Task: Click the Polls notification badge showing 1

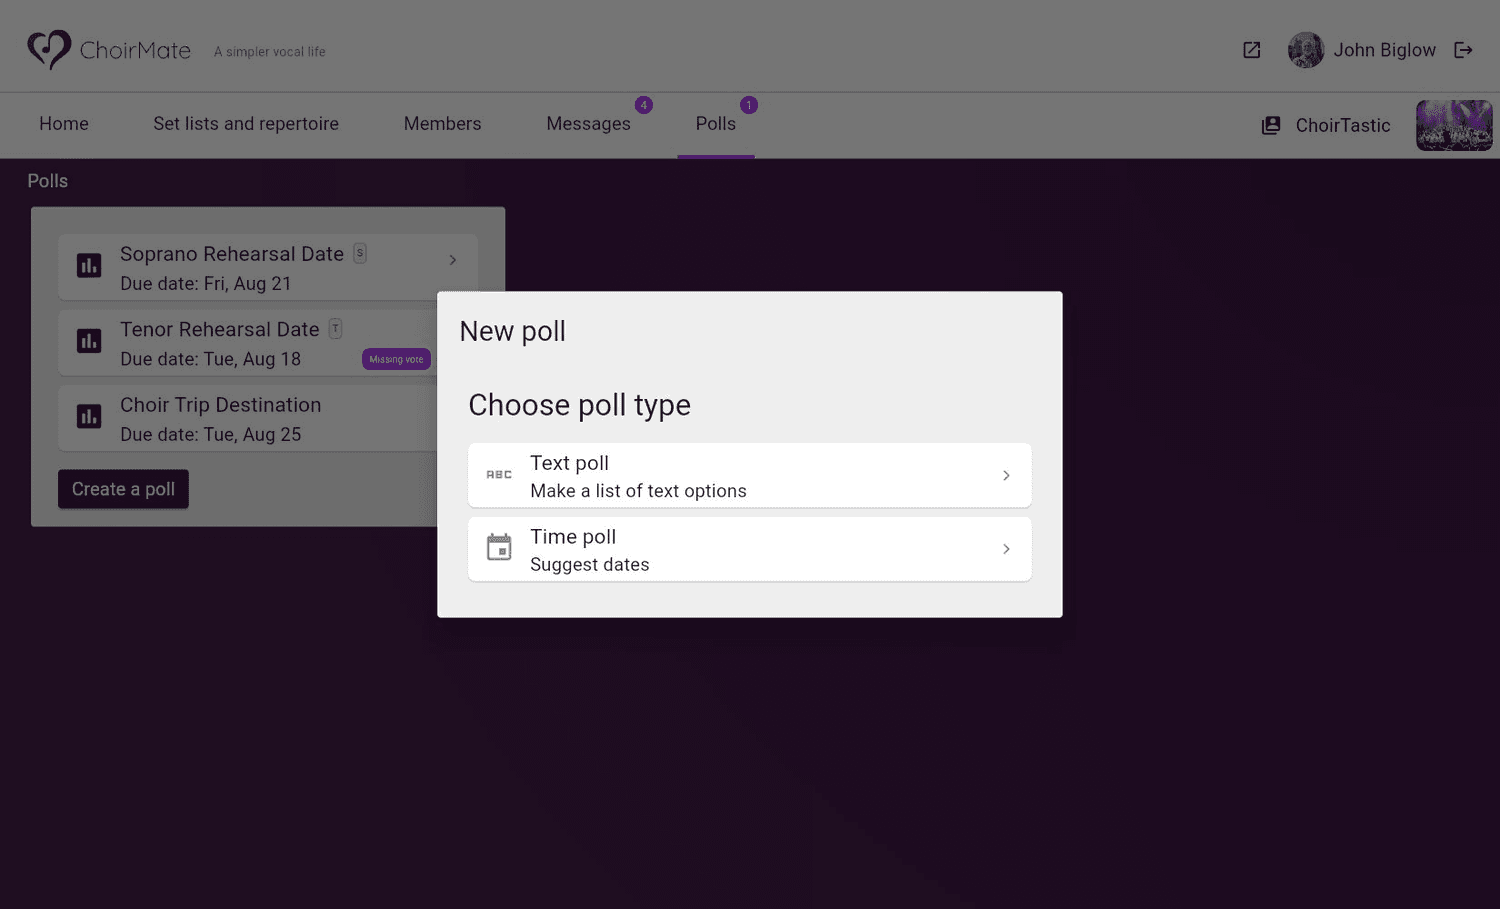Action: point(749,105)
